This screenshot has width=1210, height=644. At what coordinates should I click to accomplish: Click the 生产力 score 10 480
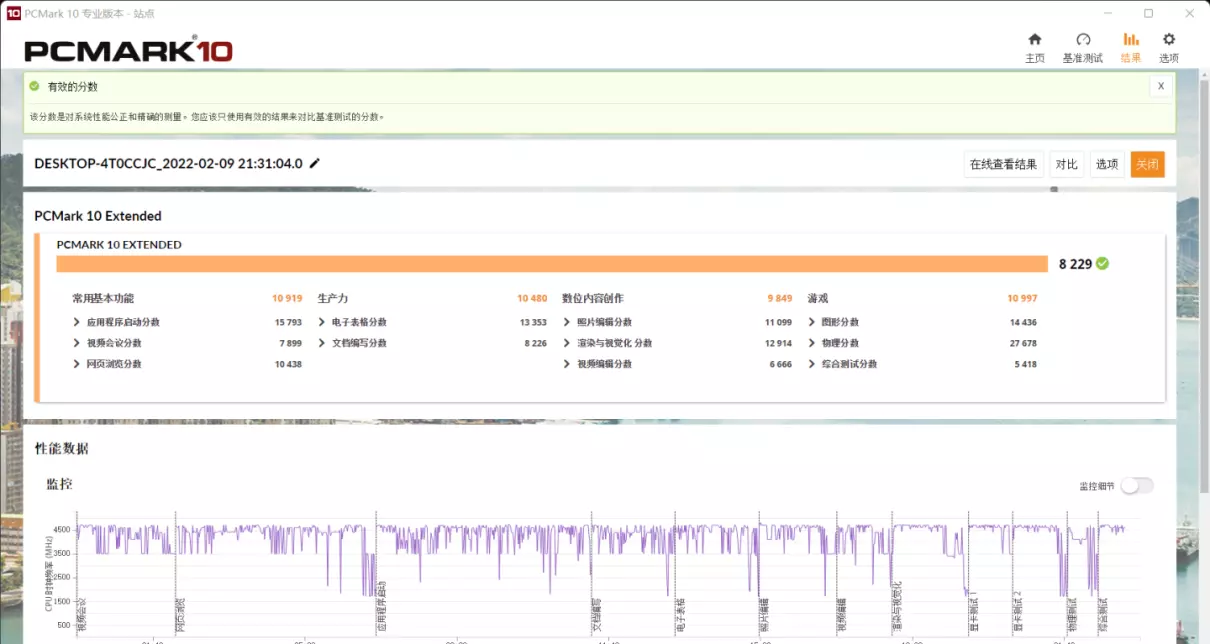pos(532,298)
